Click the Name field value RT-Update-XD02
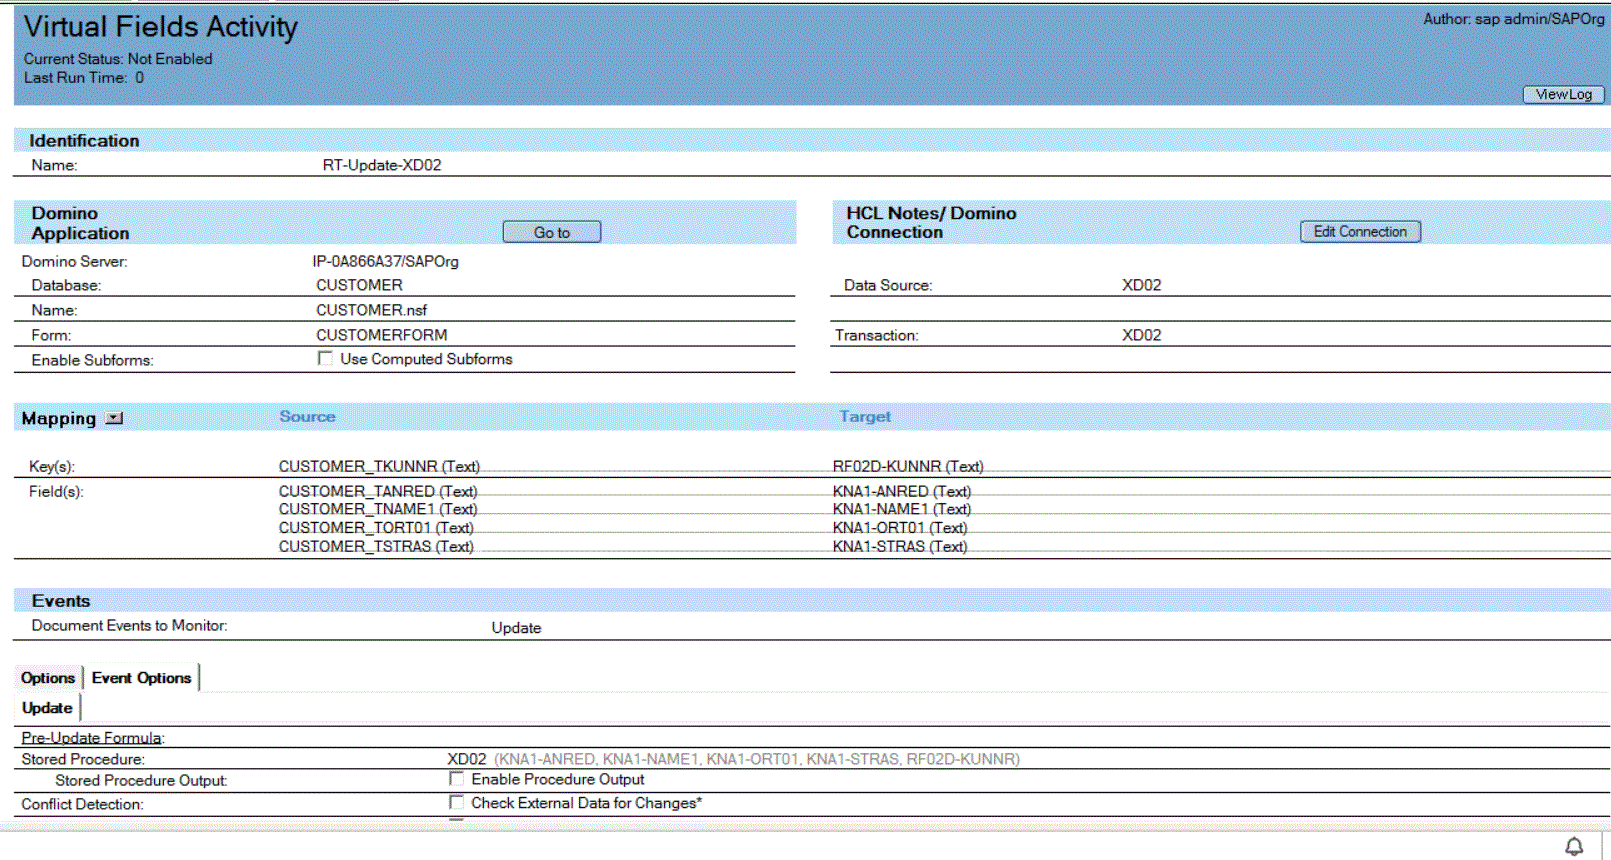This screenshot has width=1611, height=860. (382, 165)
